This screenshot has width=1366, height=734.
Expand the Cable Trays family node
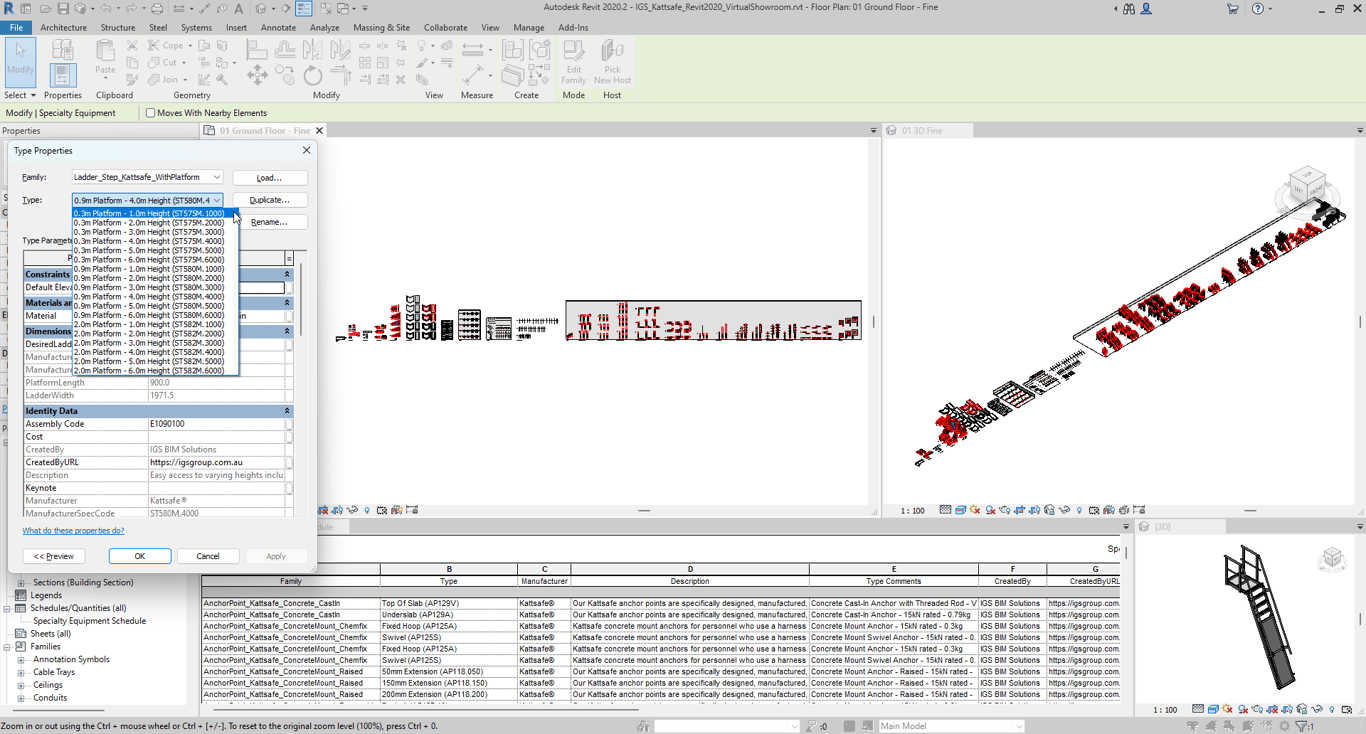pyautogui.click(x=21, y=672)
